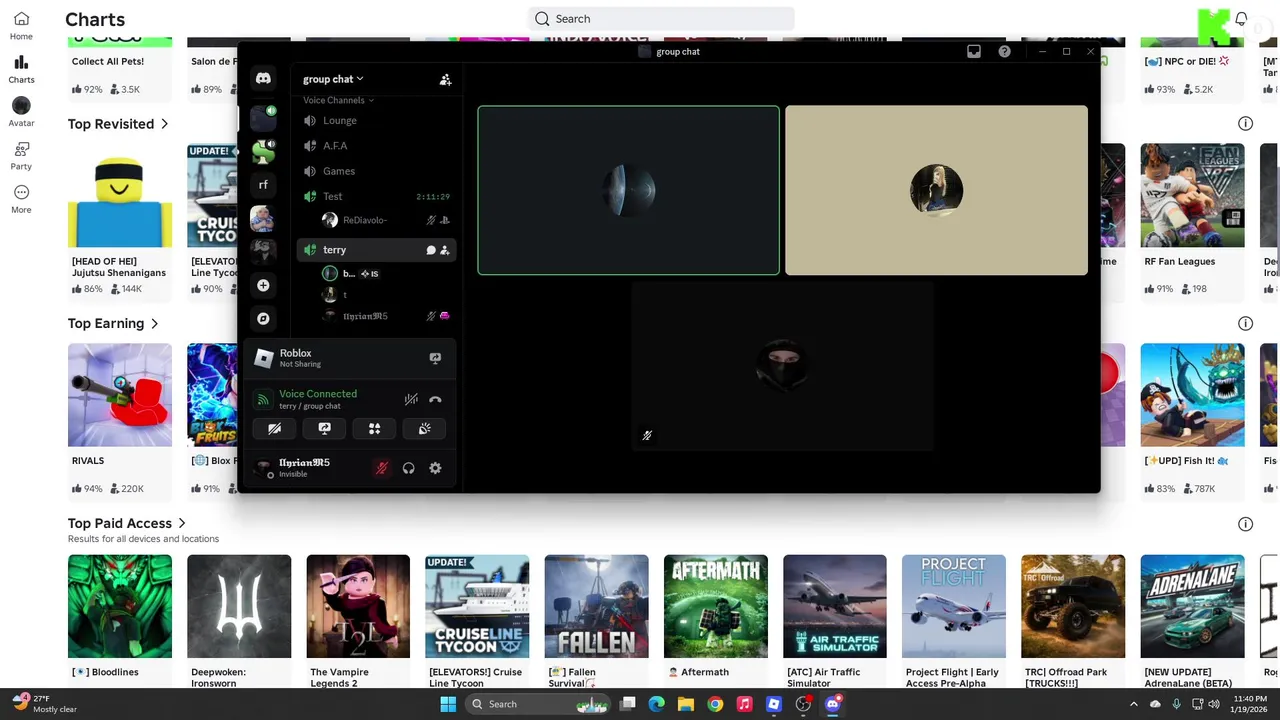
Task: Open Discord help icon in title bar
Action: [x=1004, y=51]
